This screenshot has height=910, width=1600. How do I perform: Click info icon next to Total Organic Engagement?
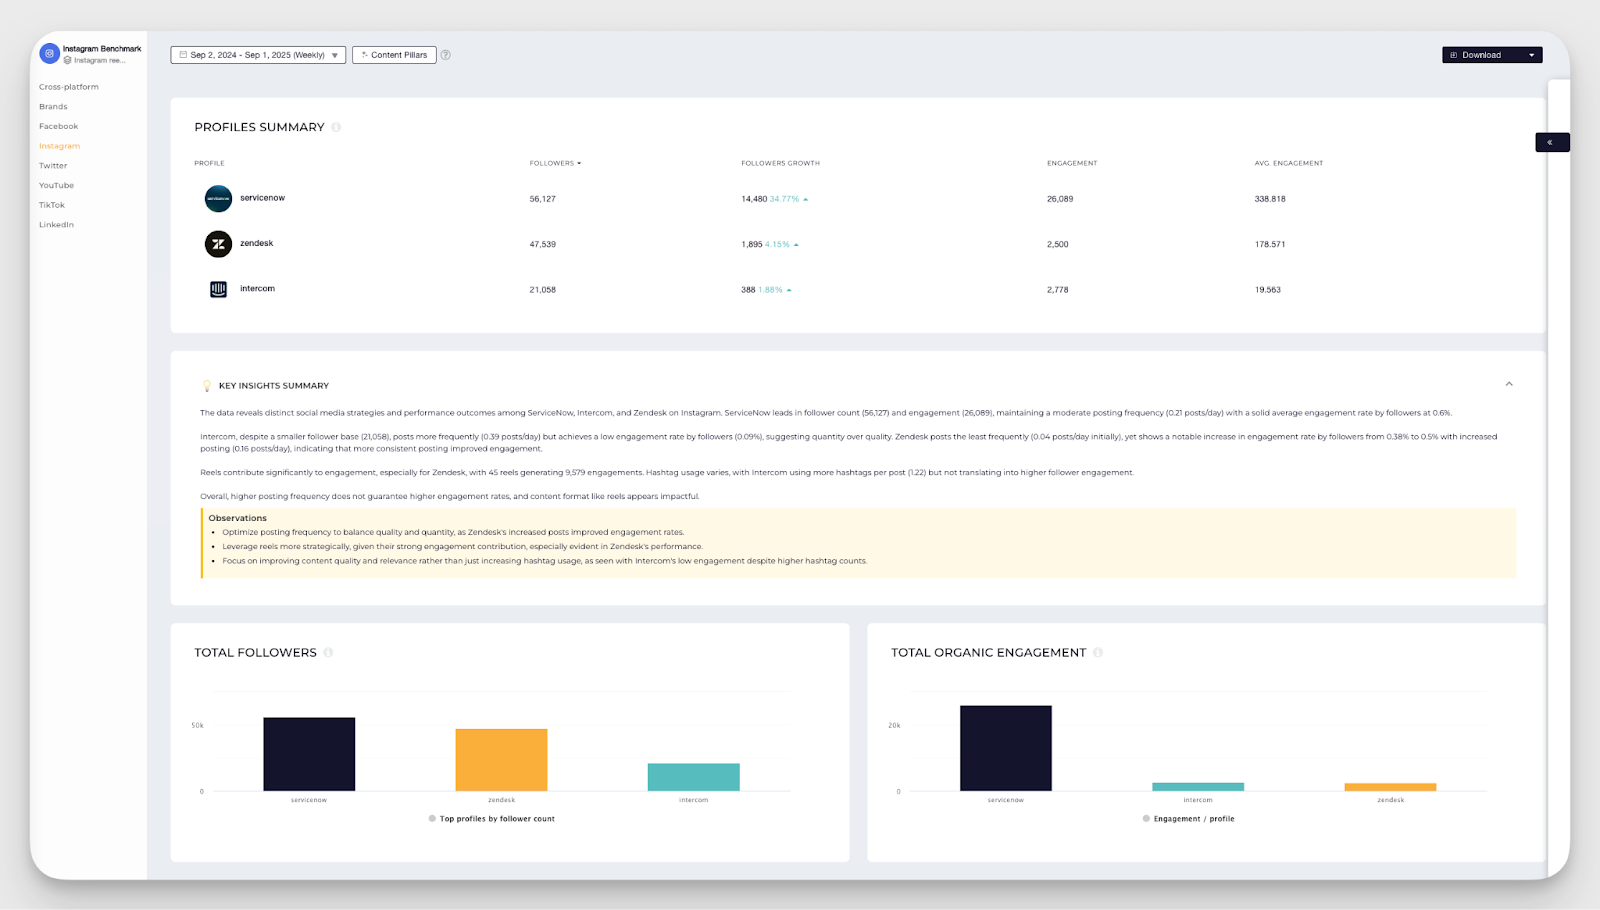point(1098,652)
